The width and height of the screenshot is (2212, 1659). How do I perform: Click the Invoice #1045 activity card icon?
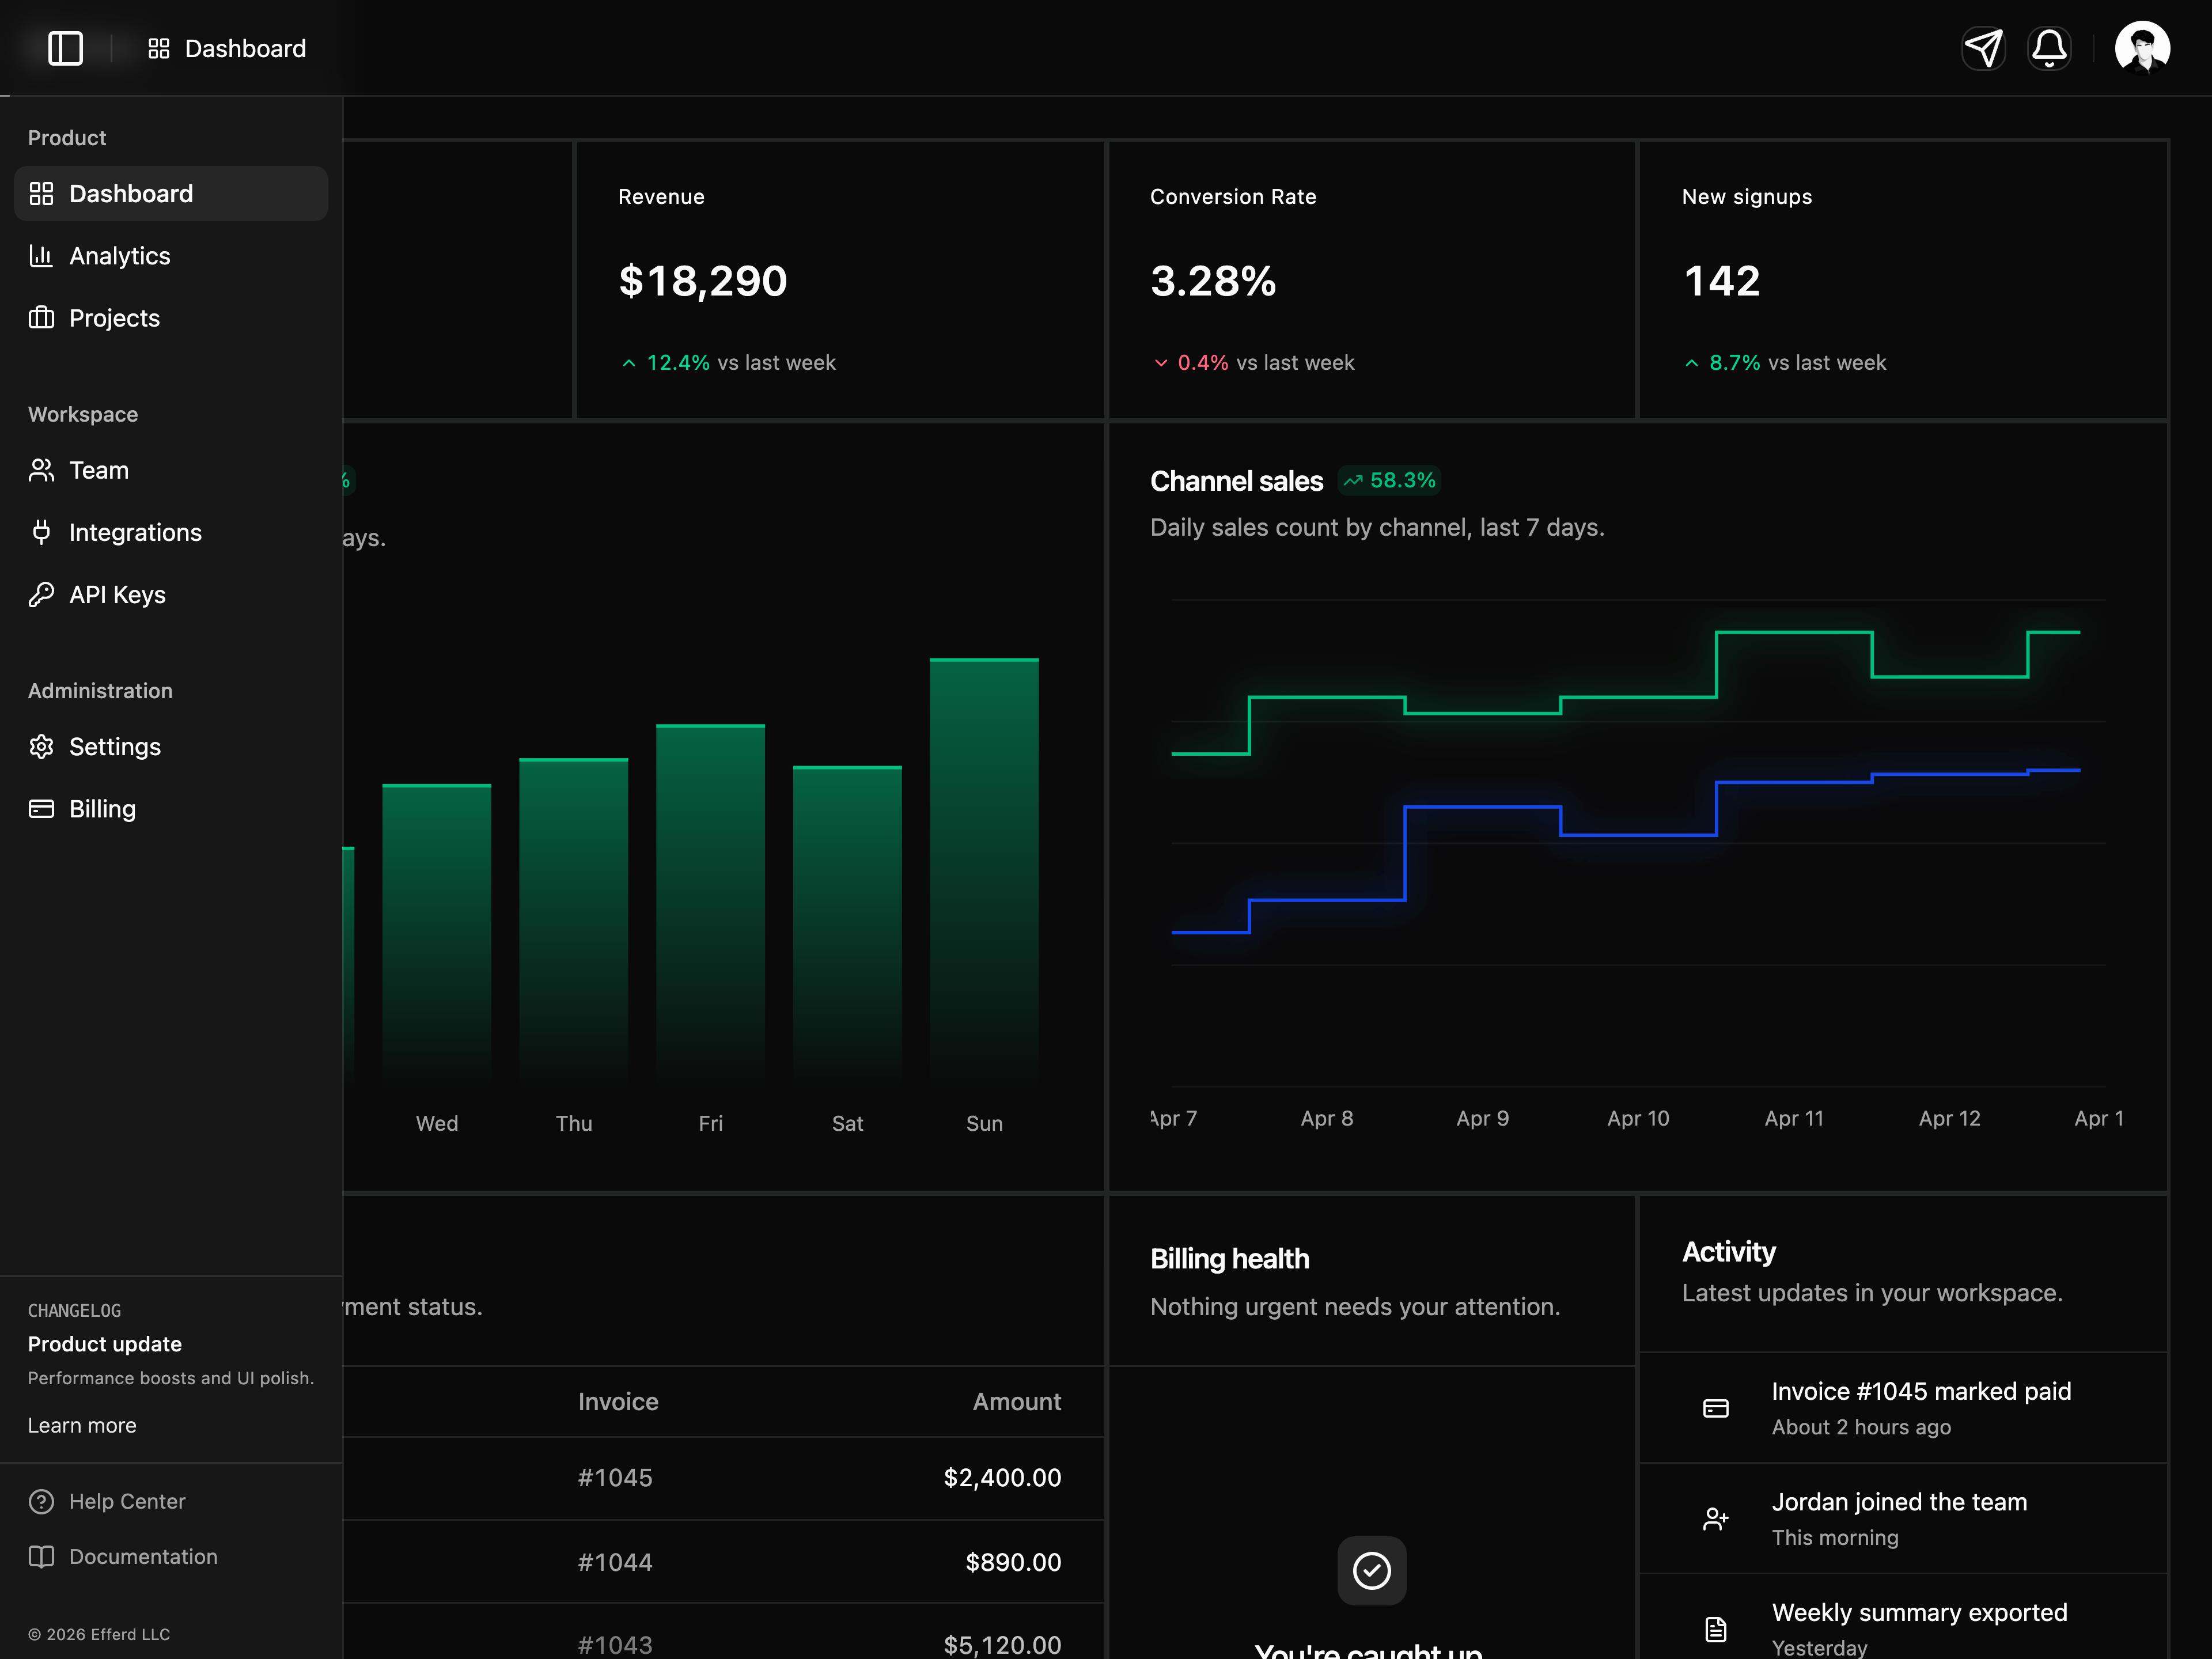(1716, 1408)
